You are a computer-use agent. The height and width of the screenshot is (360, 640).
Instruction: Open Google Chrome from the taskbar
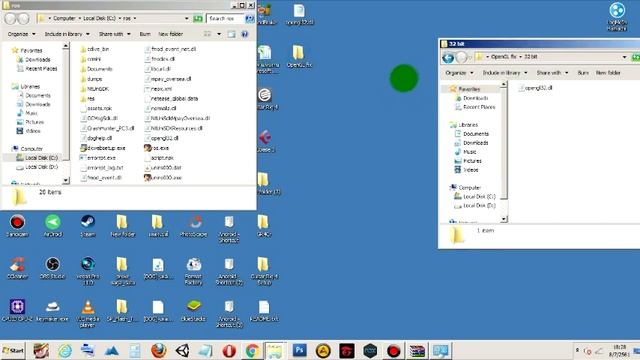pos(252,351)
